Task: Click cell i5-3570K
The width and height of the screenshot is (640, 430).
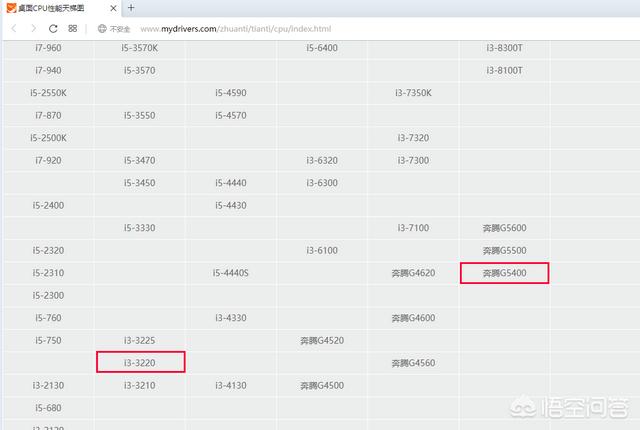Action: [139, 48]
